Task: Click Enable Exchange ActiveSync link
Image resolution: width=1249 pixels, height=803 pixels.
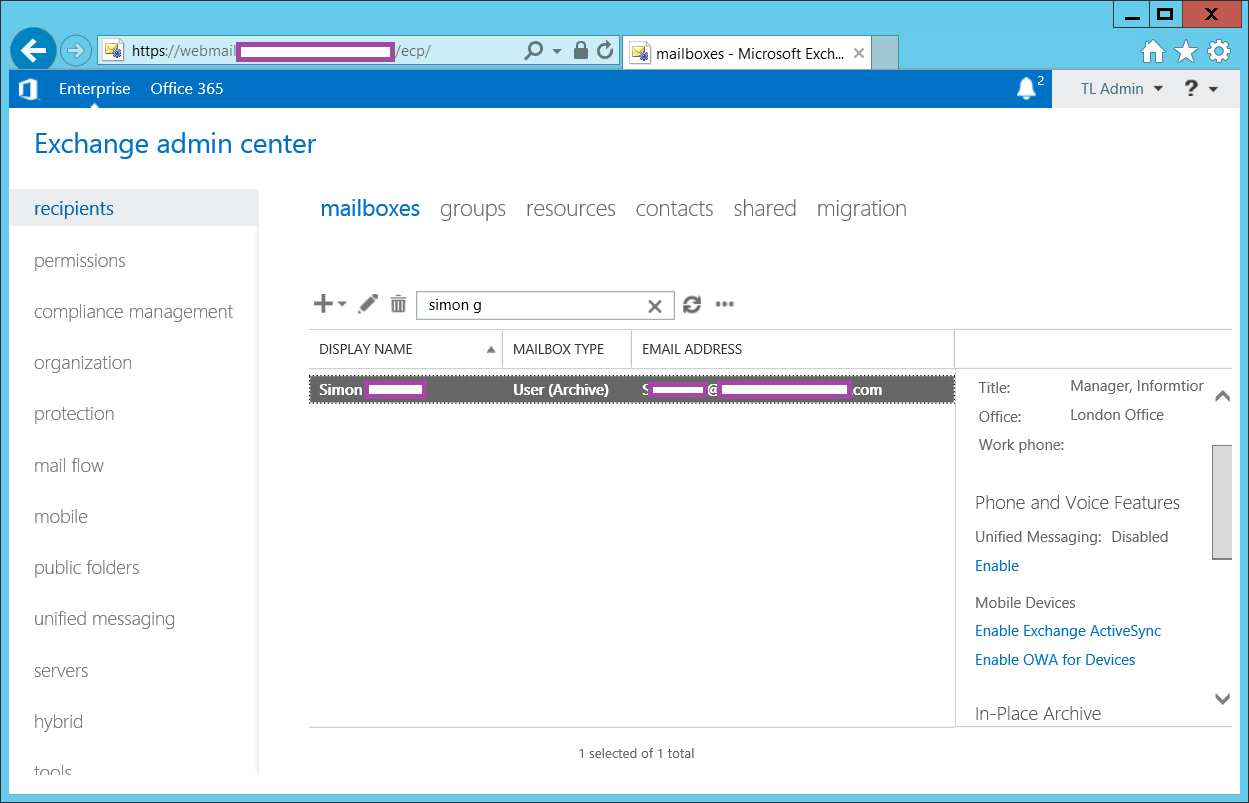Action: [x=1067, y=631]
